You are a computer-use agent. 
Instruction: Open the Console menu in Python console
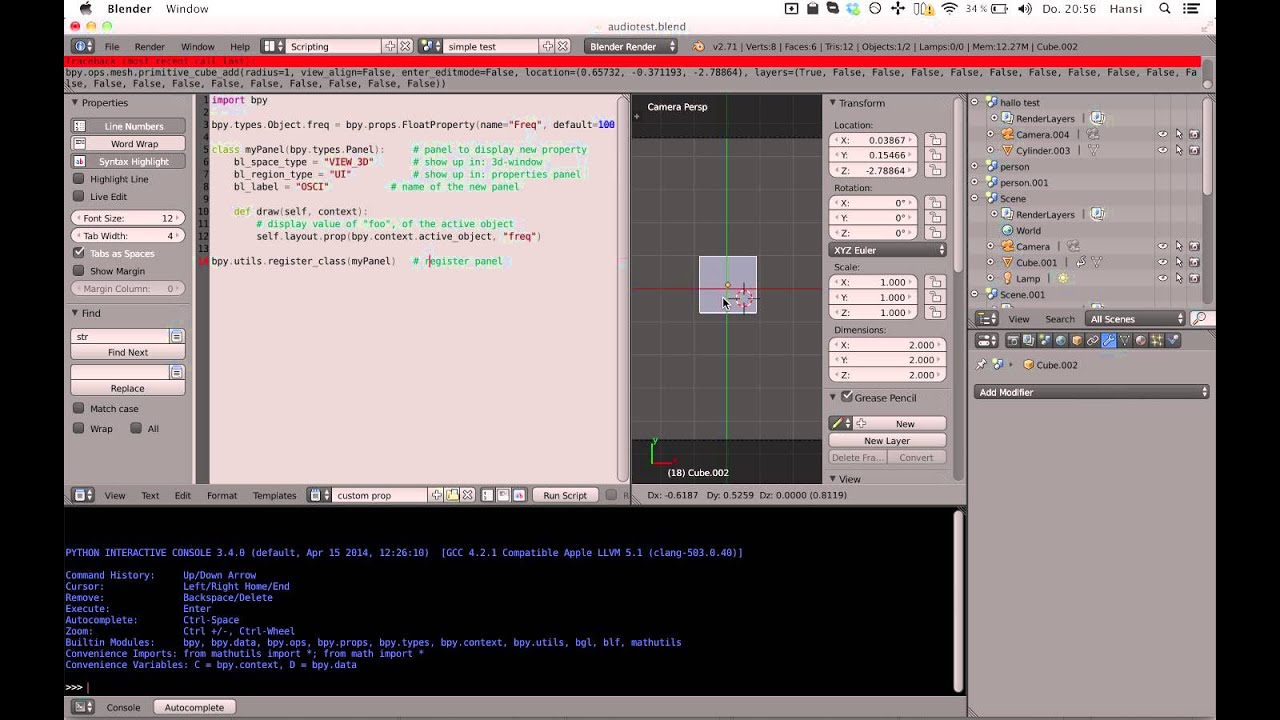[x=124, y=707]
